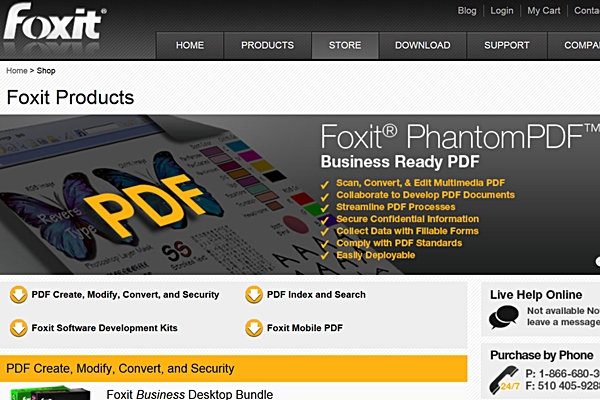Click the Easily Deployable bullet

(376, 255)
